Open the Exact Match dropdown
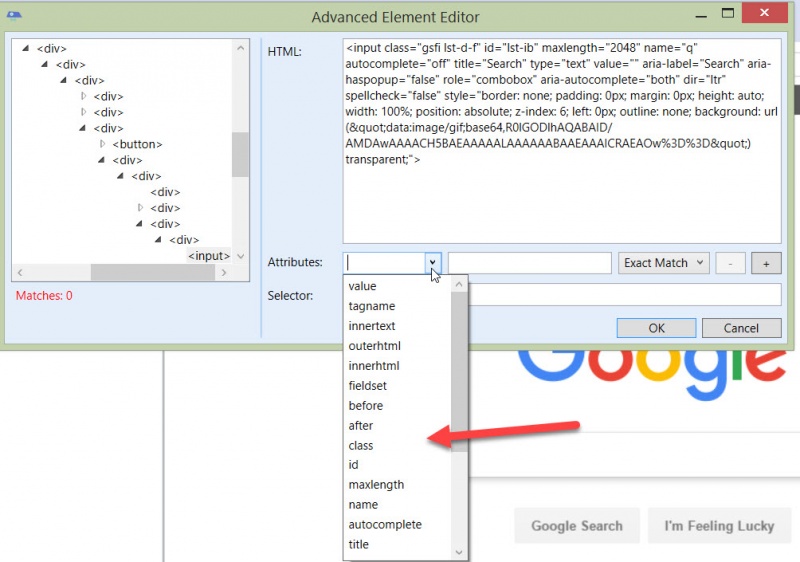The height and width of the screenshot is (562, 800). click(x=663, y=263)
